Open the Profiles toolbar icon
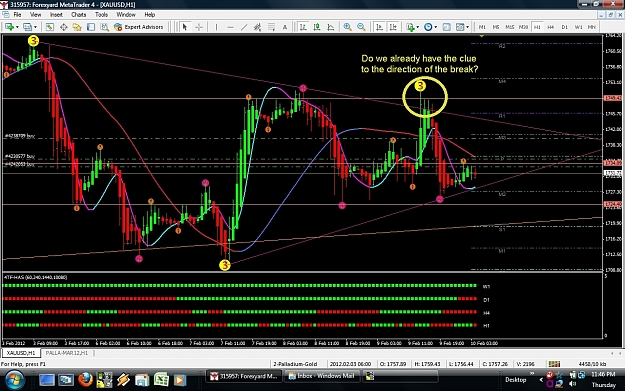625x391 pixels. 27,27
